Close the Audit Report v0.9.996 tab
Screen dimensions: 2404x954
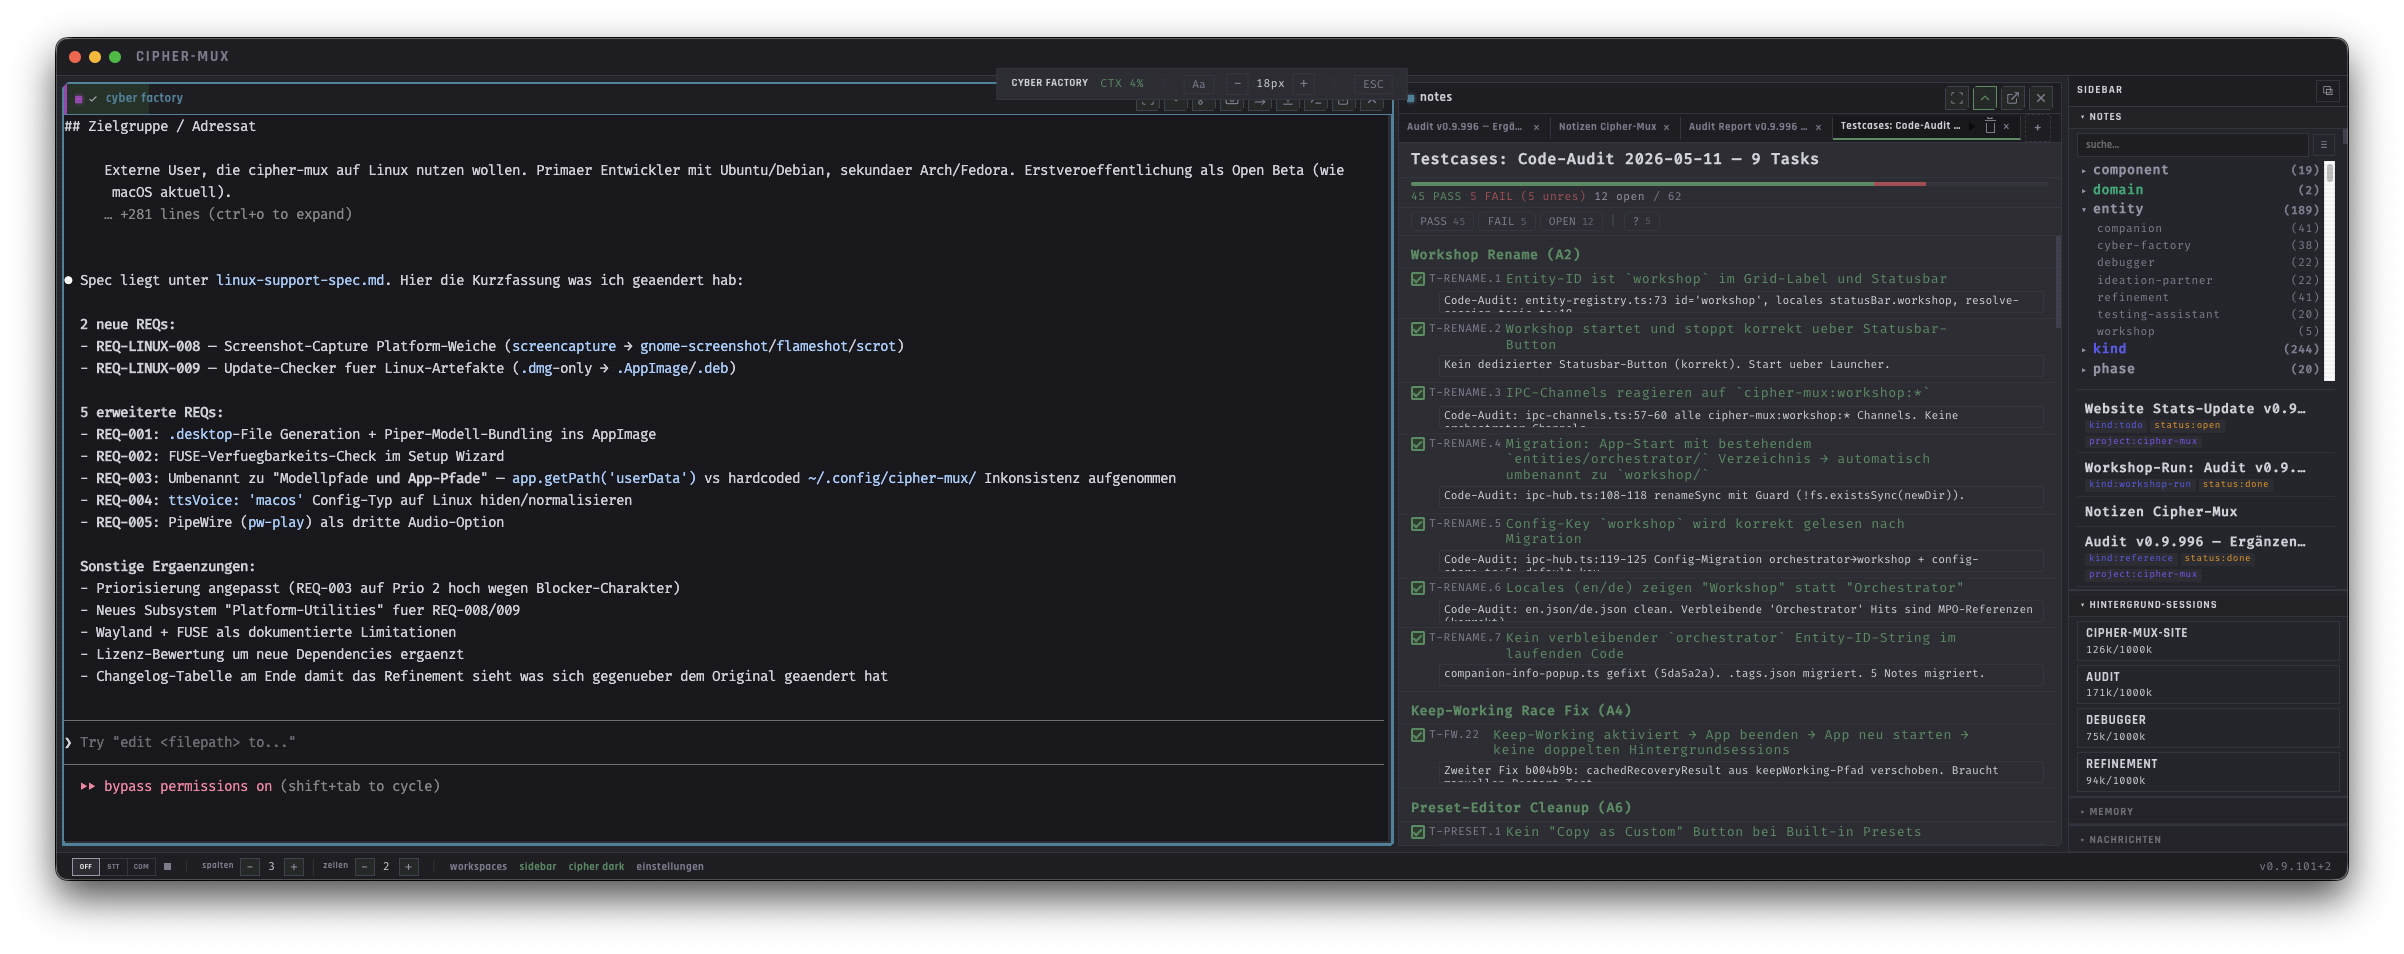coord(1818,127)
